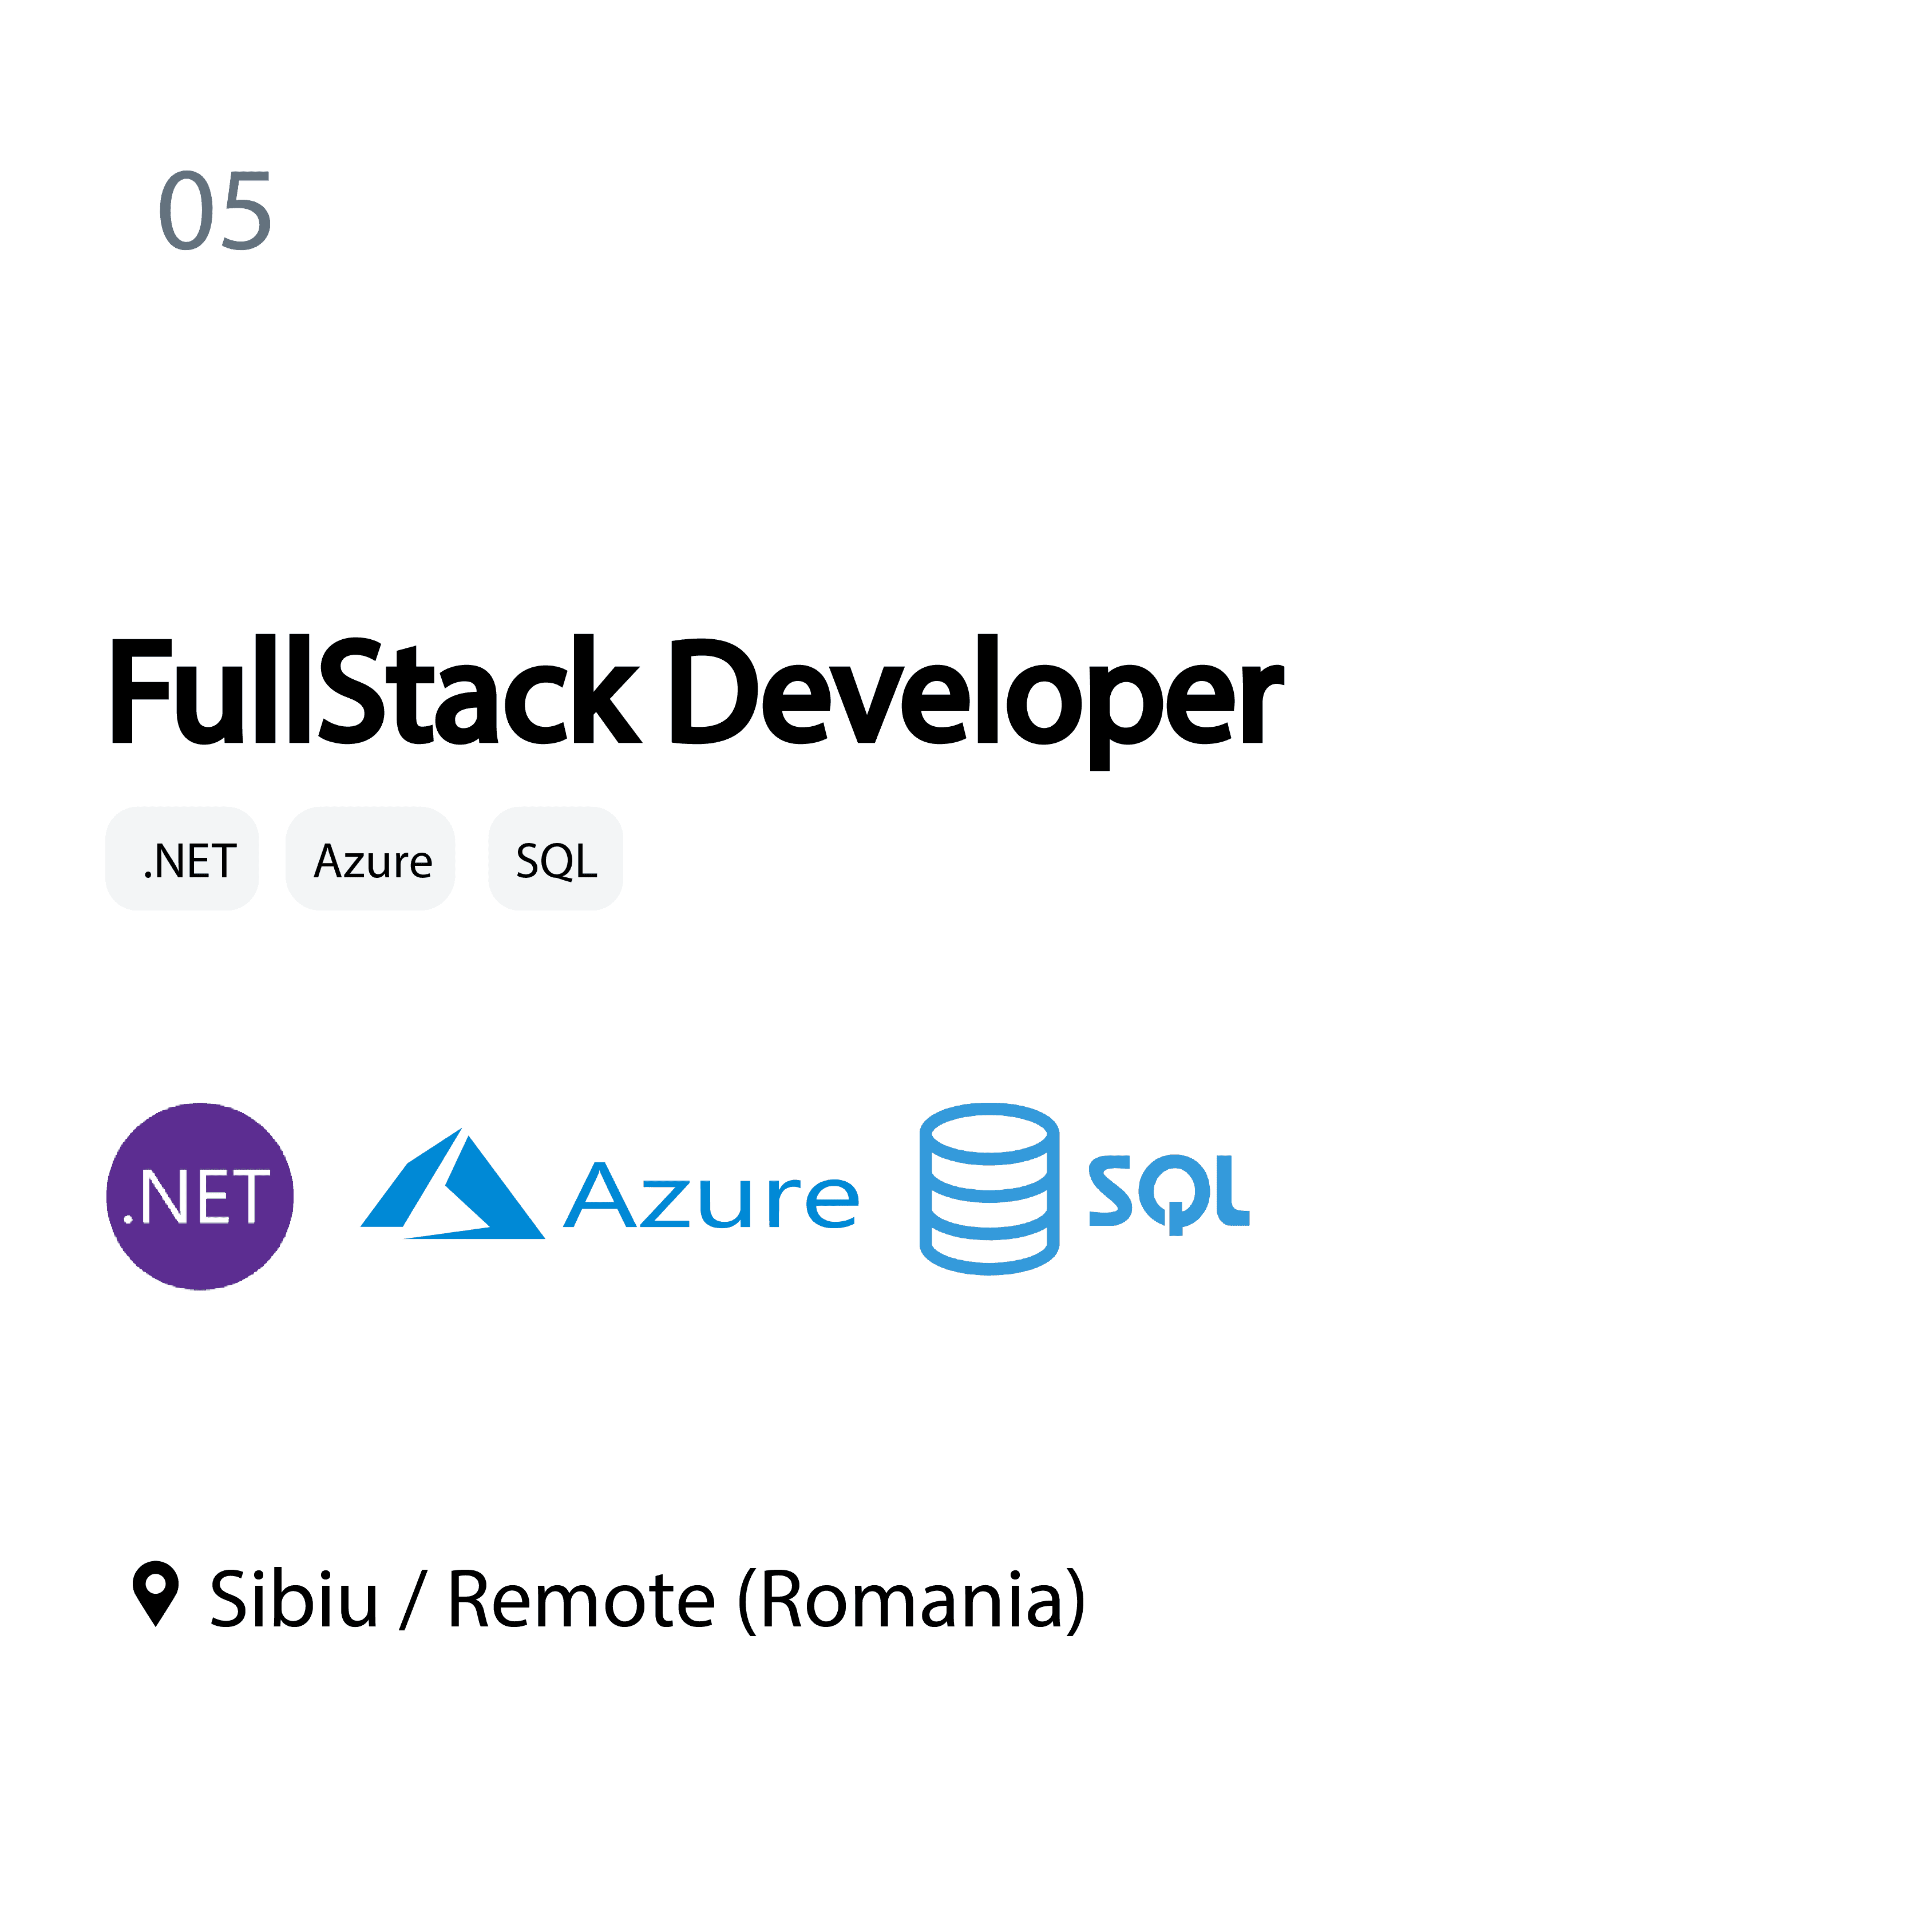Select the Azure skill tag chip
1932x1932 pixels.
click(370, 859)
